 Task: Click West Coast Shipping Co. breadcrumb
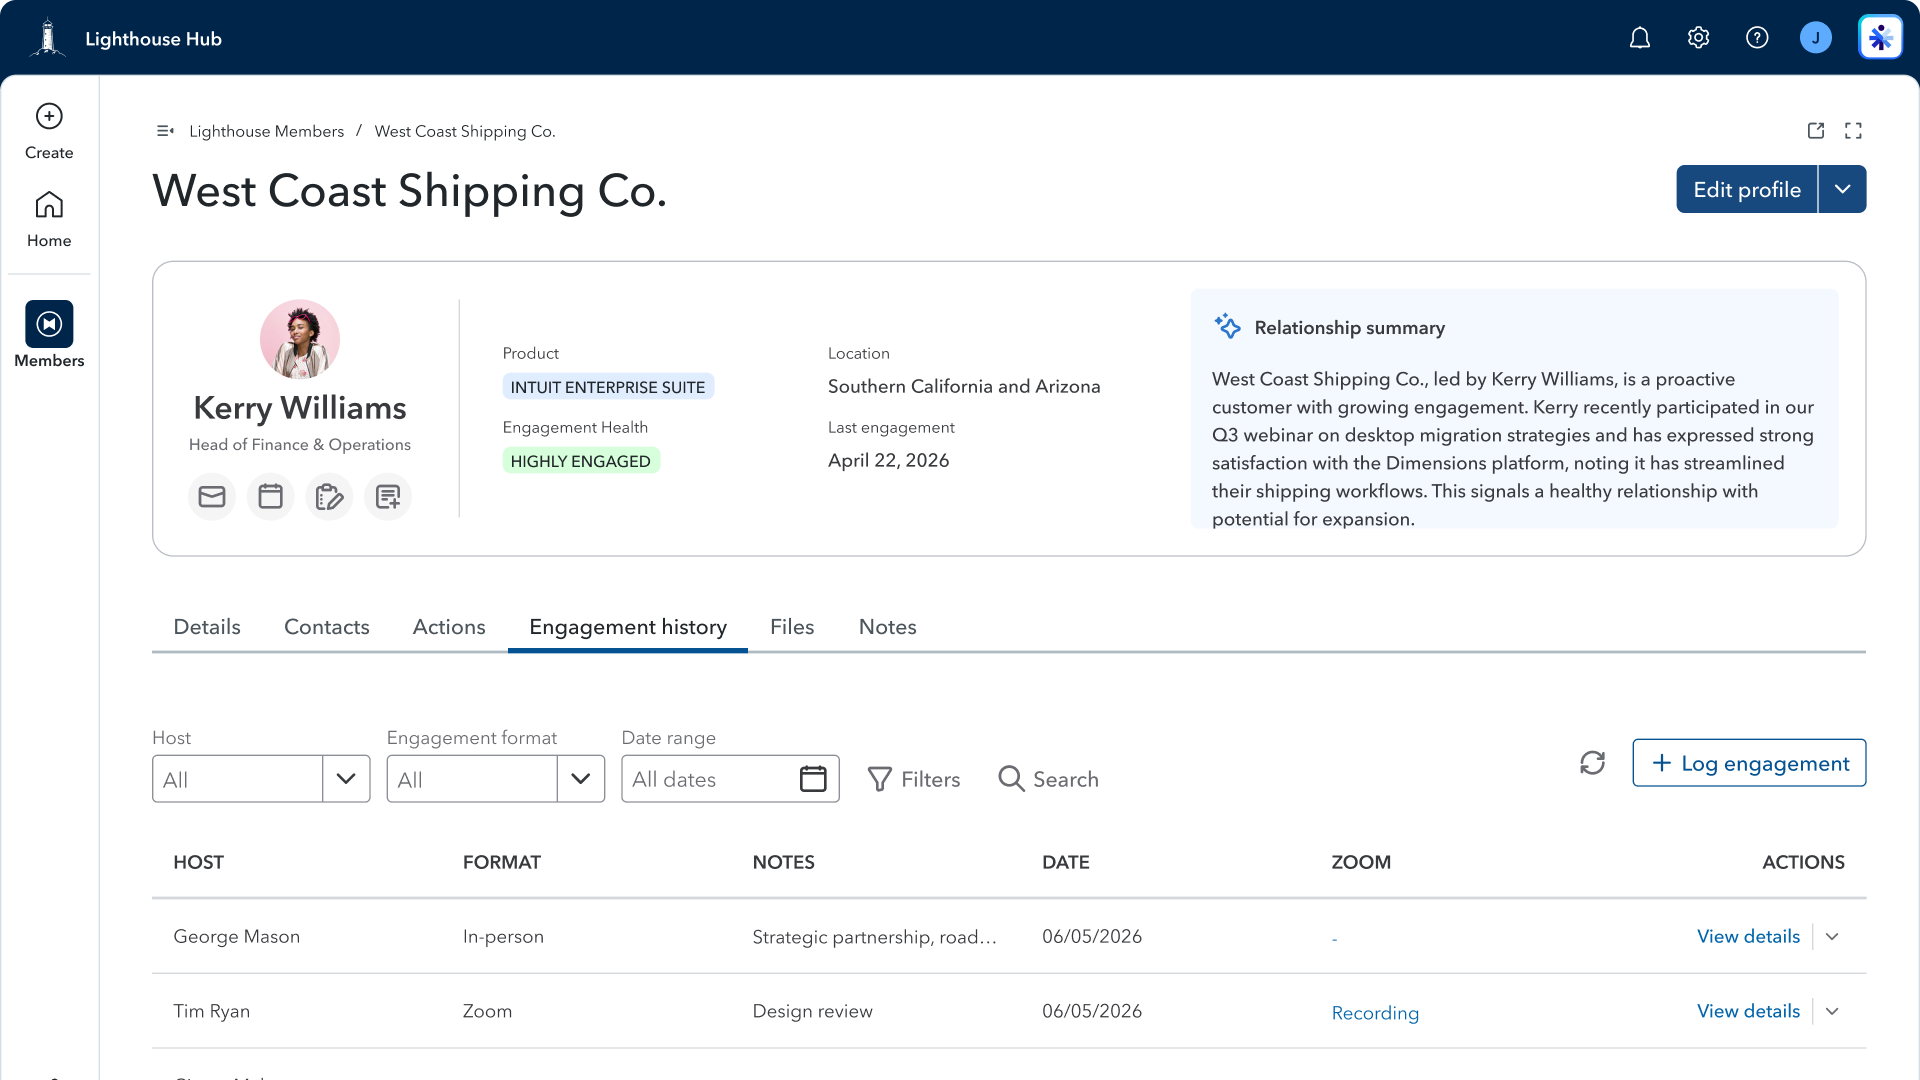[x=465, y=131]
